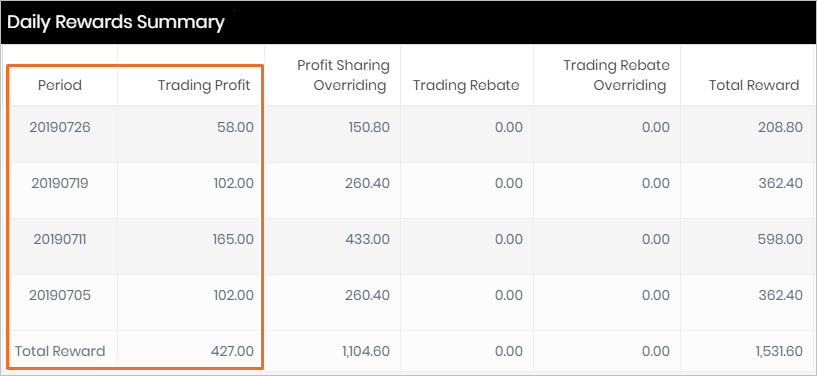Image resolution: width=817 pixels, height=376 pixels.
Task: Select period 20190705 cell
Action: coord(60,295)
